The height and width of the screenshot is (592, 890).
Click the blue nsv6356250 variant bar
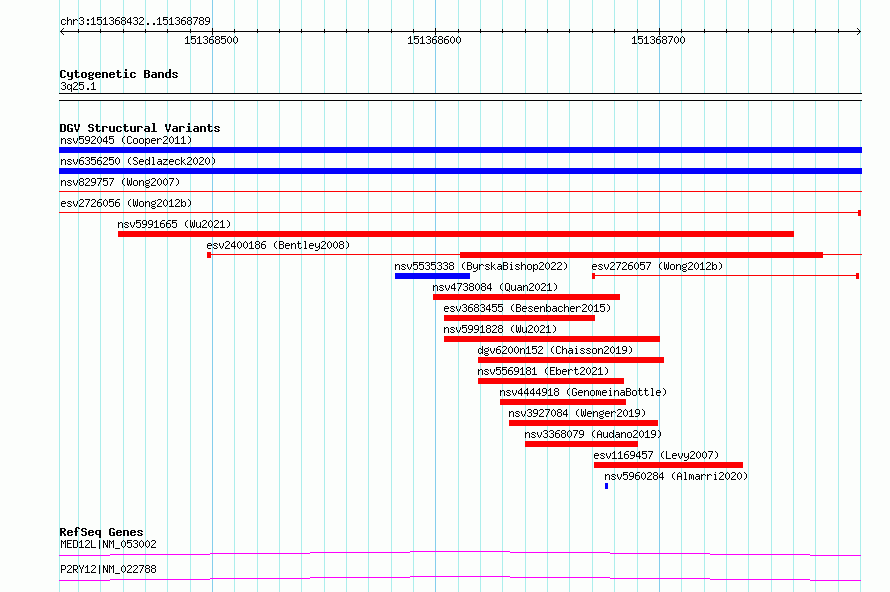coord(460,171)
